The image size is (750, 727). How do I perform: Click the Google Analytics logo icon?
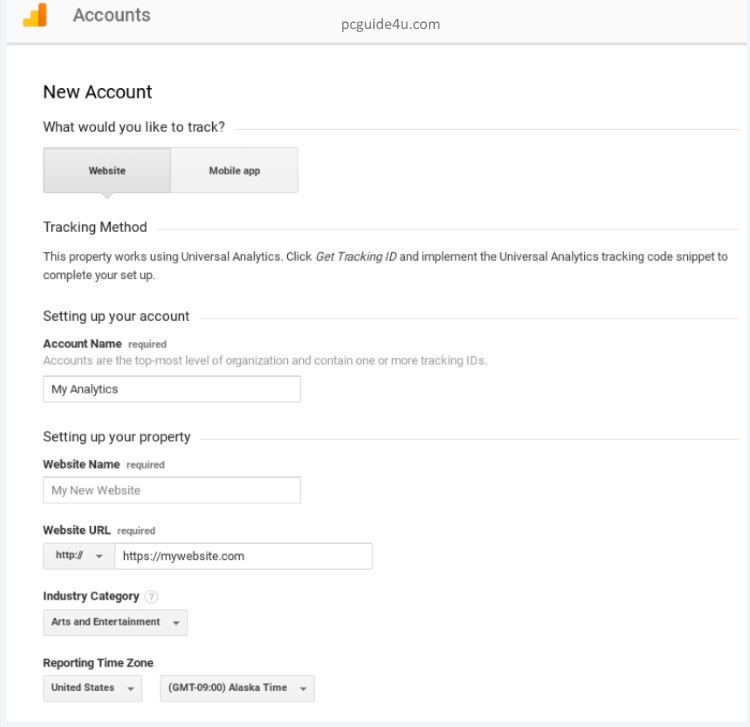click(34, 15)
